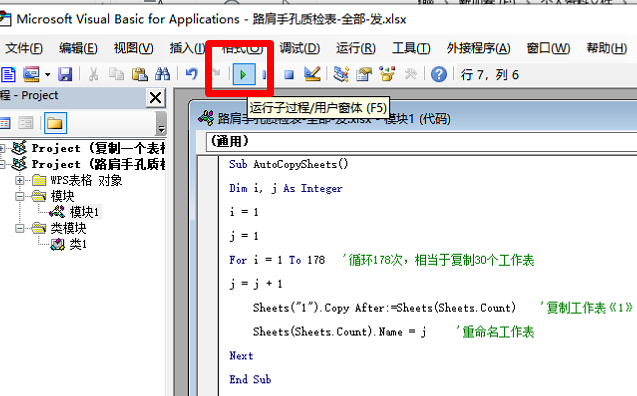Open the 工具(T) menu

tap(411, 48)
